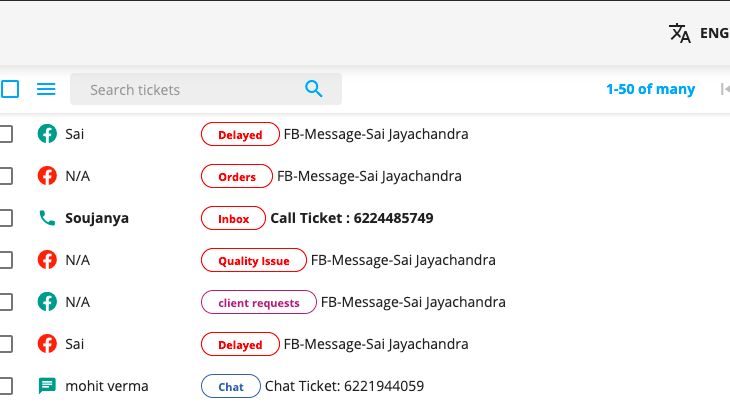This screenshot has height=403, width=730.
Task: Click red Facebook icon on Orders ticket
Action: (47, 176)
